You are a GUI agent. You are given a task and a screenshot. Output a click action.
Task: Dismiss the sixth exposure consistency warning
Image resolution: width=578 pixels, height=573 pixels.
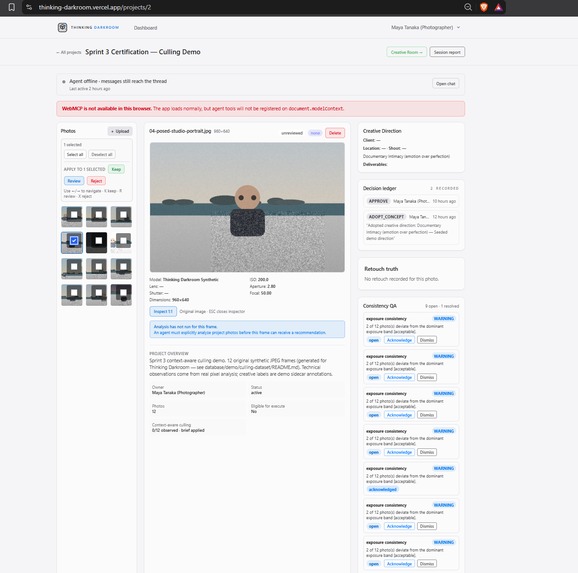point(427,526)
